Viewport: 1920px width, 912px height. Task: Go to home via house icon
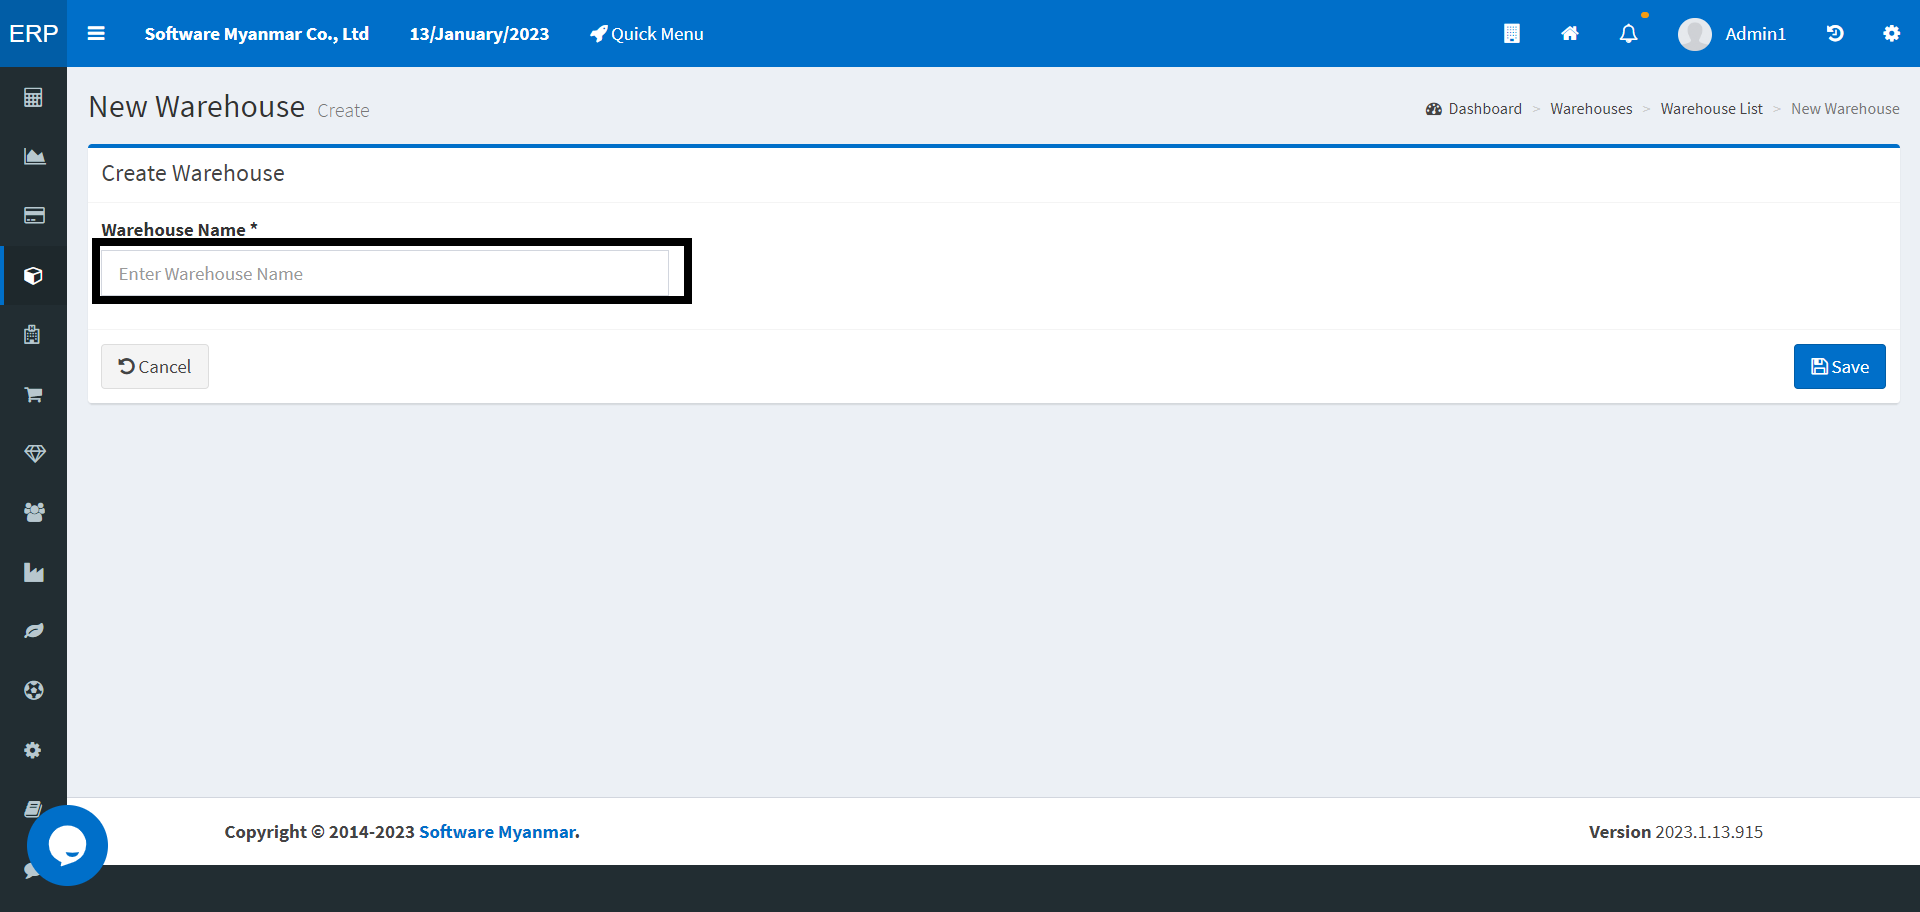tap(1570, 34)
